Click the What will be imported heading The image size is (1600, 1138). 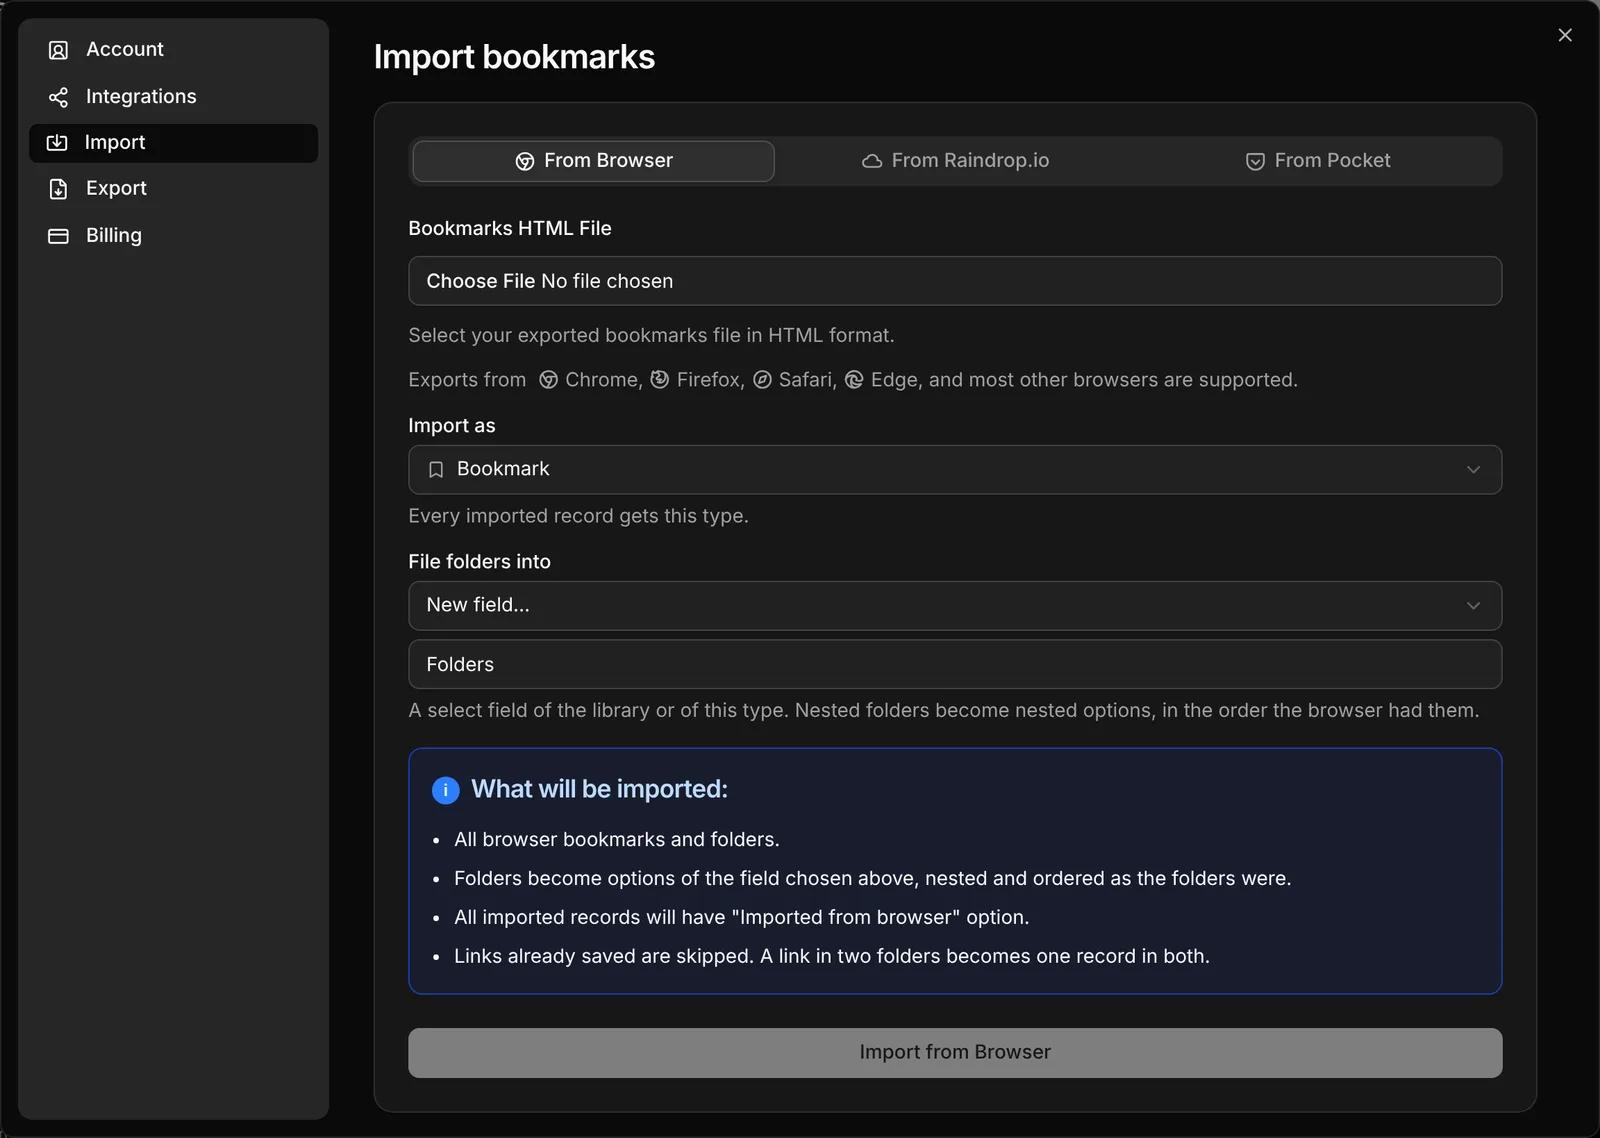click(599, 790)
